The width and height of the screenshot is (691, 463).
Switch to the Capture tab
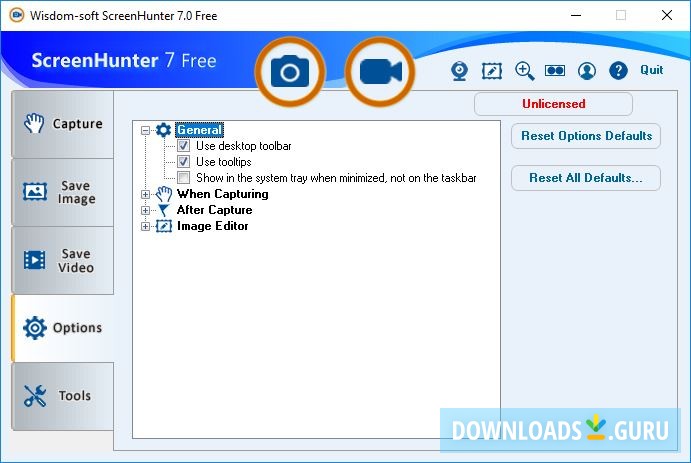pos(63,124)
